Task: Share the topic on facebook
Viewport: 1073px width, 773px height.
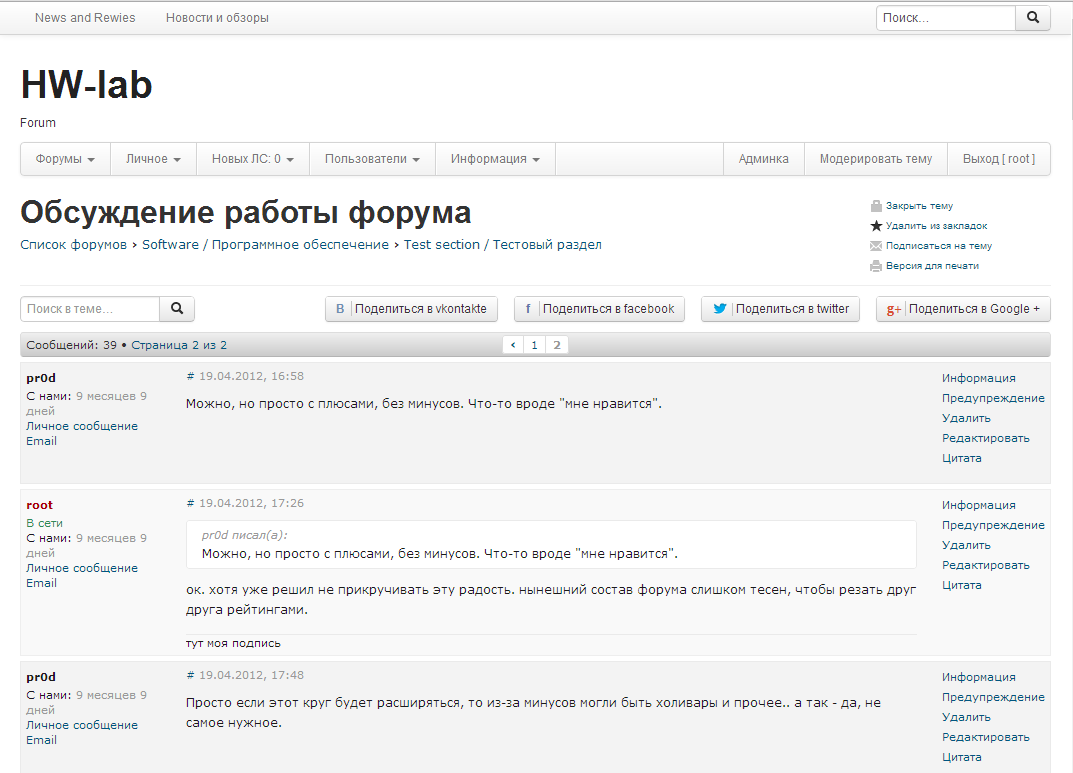Action: pyautogui.click(x=599, y=309)
